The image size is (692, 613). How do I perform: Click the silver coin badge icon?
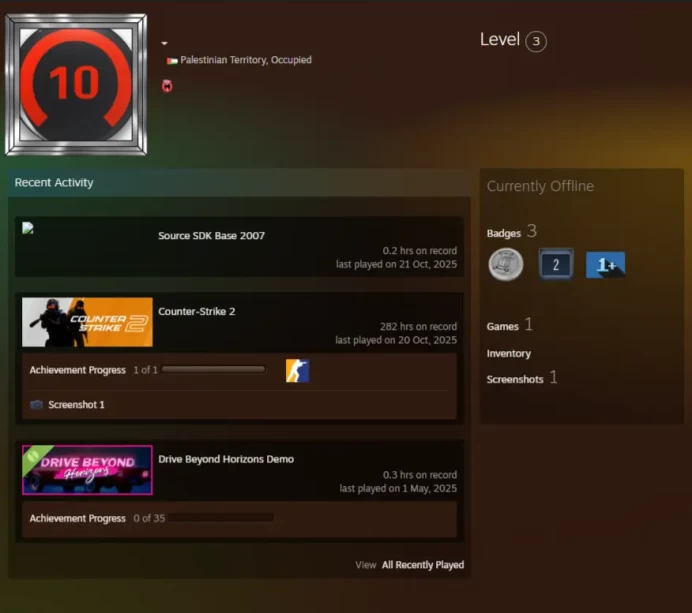pyautogui.click(x=506, y=264)
